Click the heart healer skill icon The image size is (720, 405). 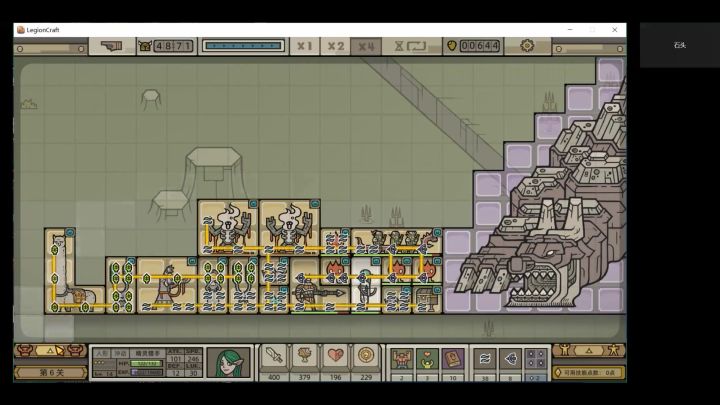427,359
